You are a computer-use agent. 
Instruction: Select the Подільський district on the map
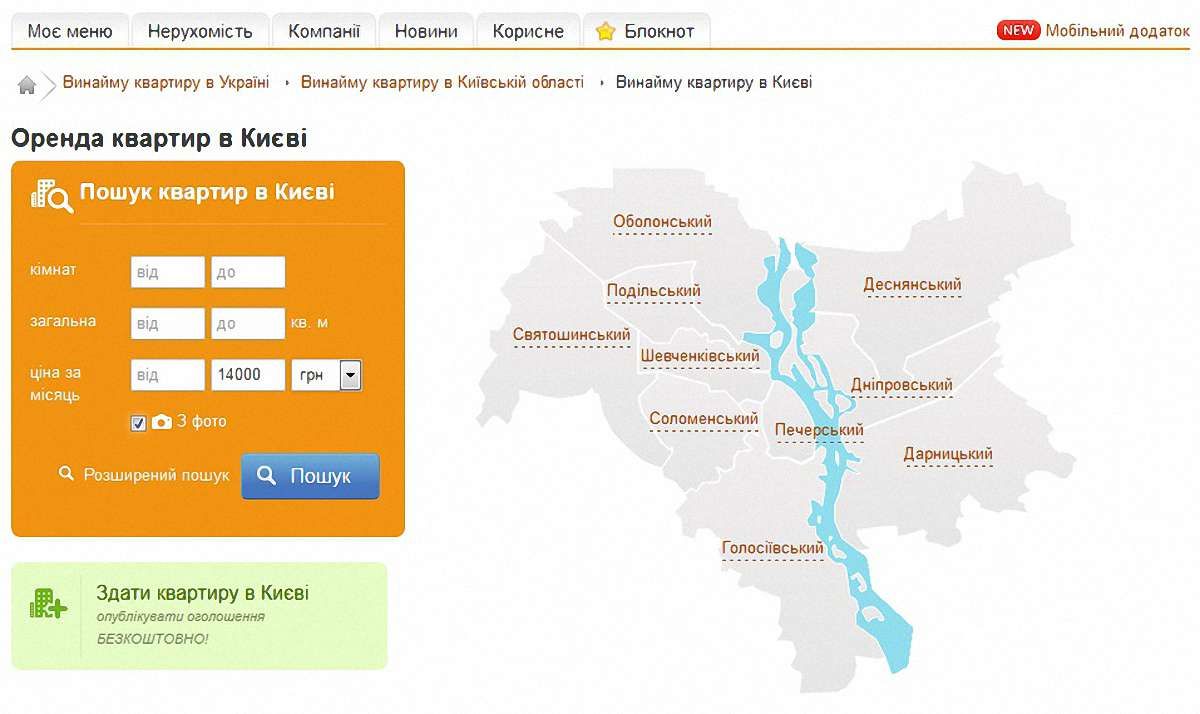(x=654, y=291)
